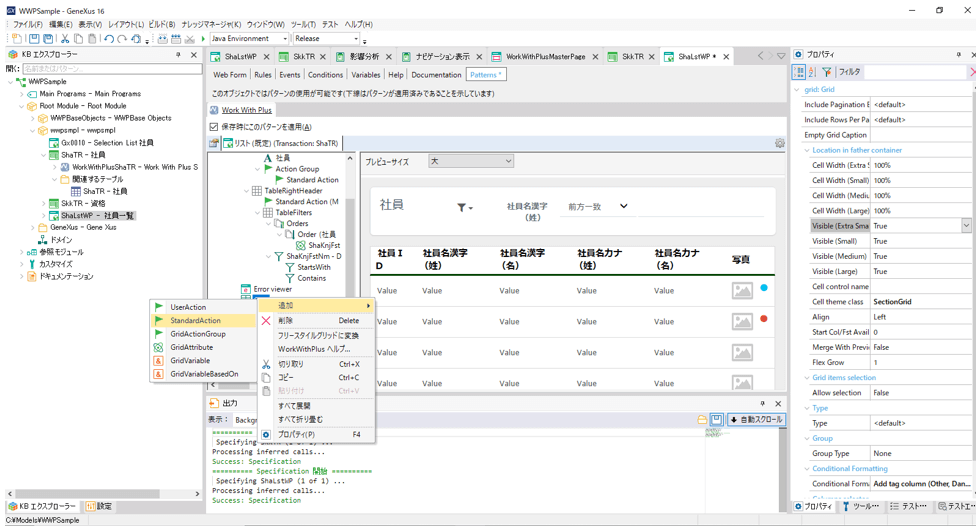
Task: Click the Save toolbar icon
Action: (x=34, y=39)
